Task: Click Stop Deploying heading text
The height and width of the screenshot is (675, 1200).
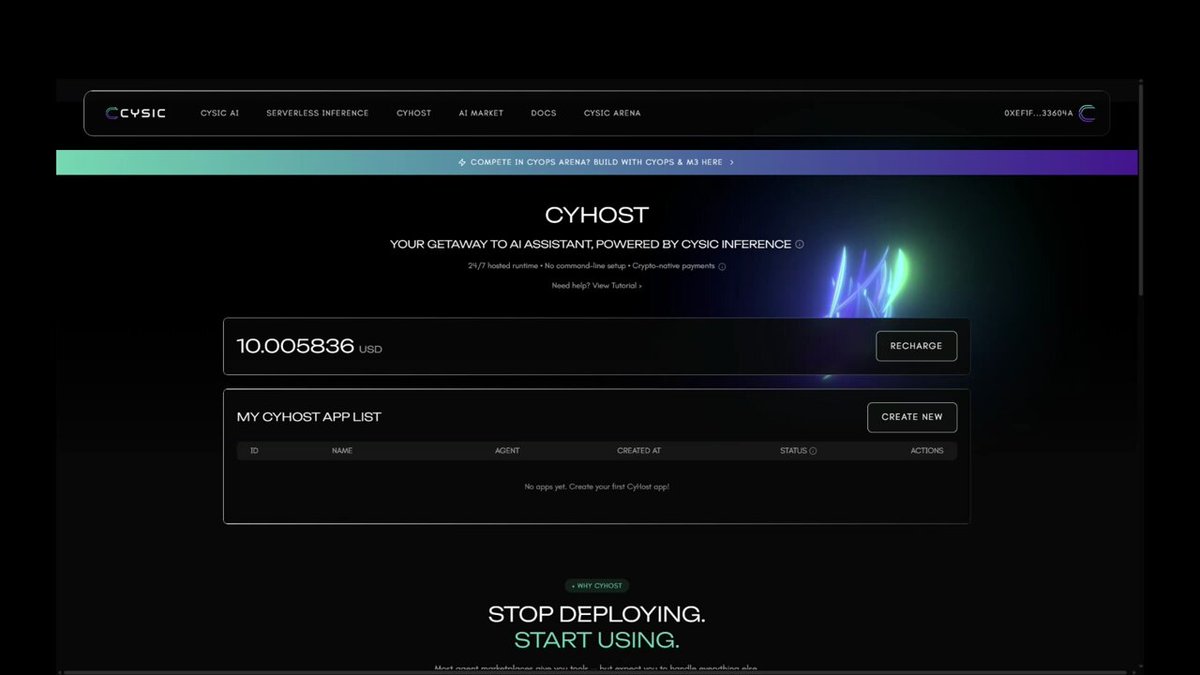Action: [x=597, y=614]
